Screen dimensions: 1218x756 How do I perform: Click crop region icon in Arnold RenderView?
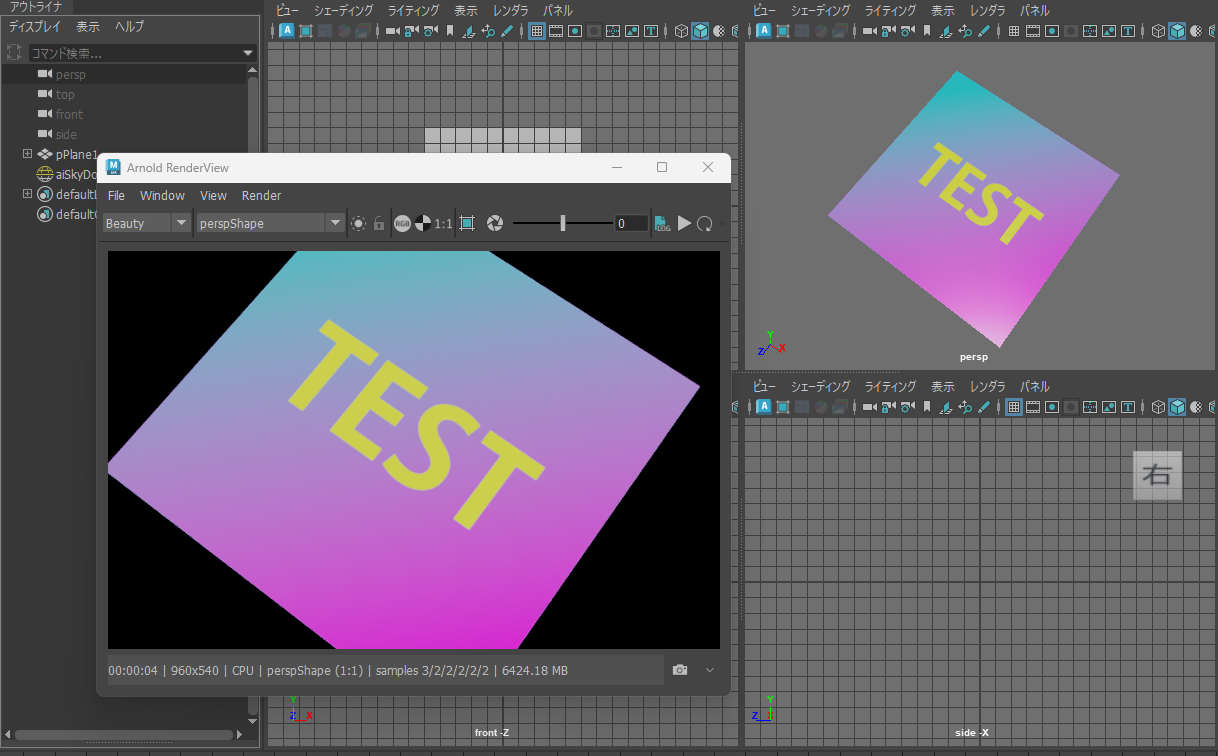click(467, 223)
